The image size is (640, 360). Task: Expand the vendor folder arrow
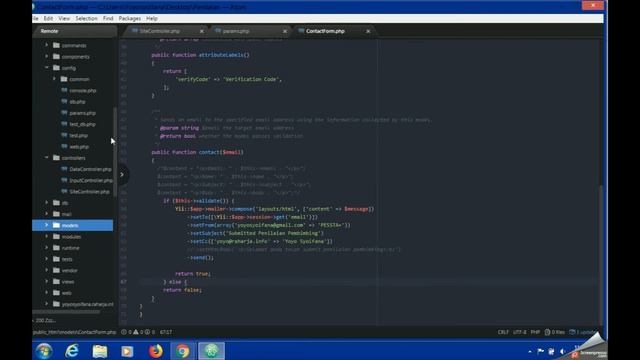pos(47,270)
